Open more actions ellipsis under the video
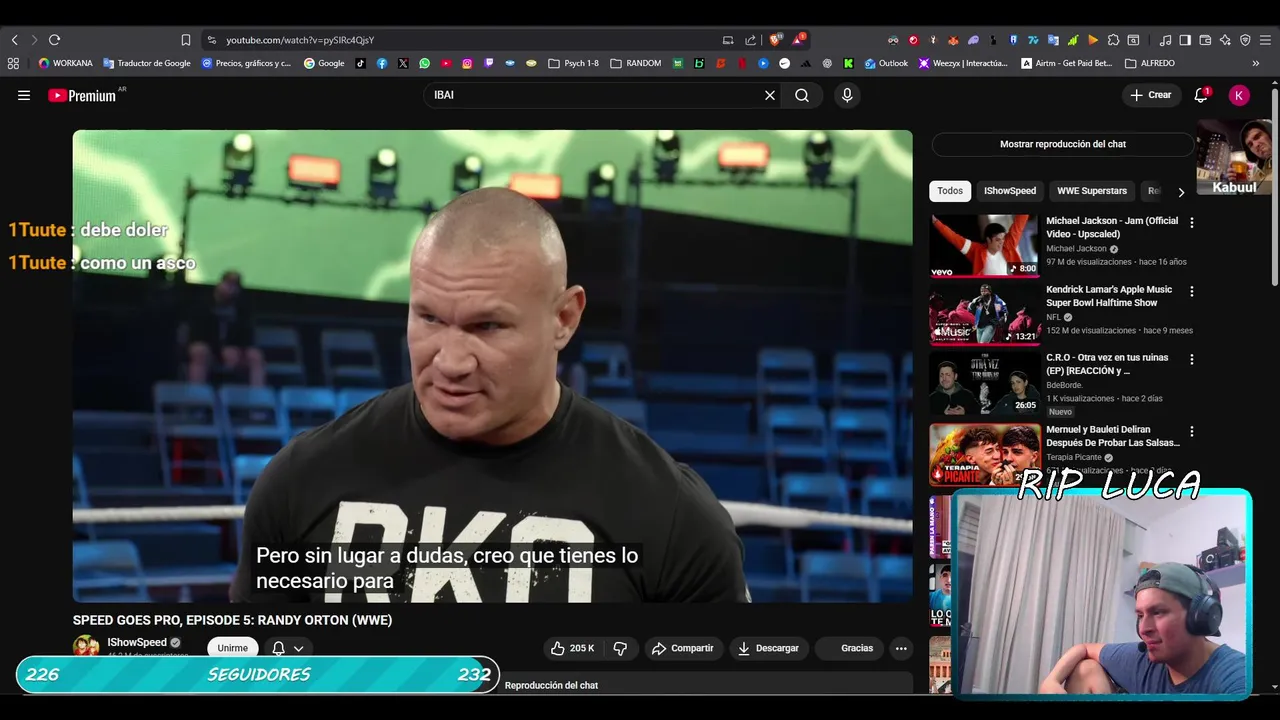This screenshot has width=1280, height=720. click(x=901, y=648)
